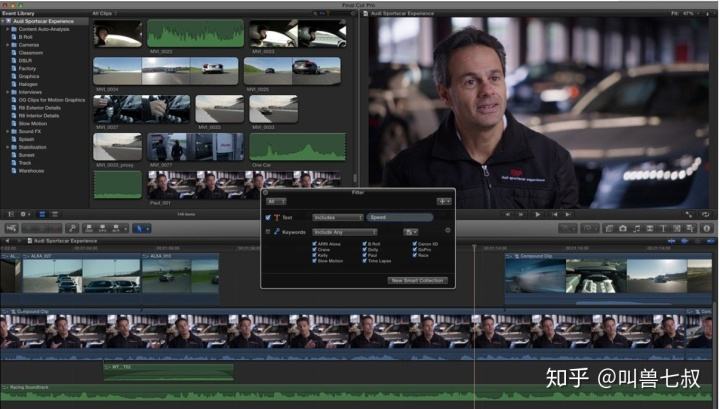Viewport: 720px width, 409px height.
Task: Switch browser to filmstrip view
Action: [42, 214]
